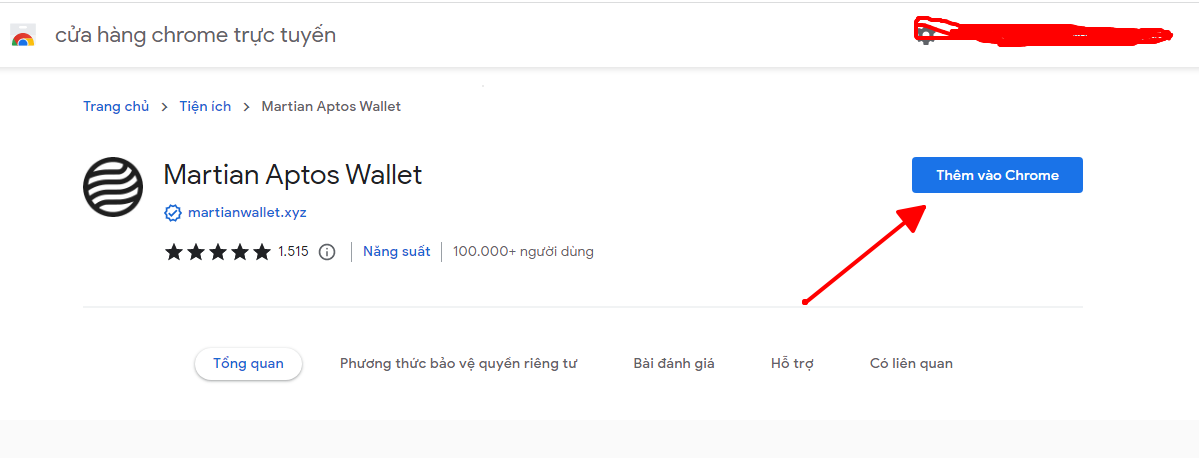This screenshot has width=1199, height=458.
Task: Click the 100.000+ người dùng text
Action: pos(523,251)
